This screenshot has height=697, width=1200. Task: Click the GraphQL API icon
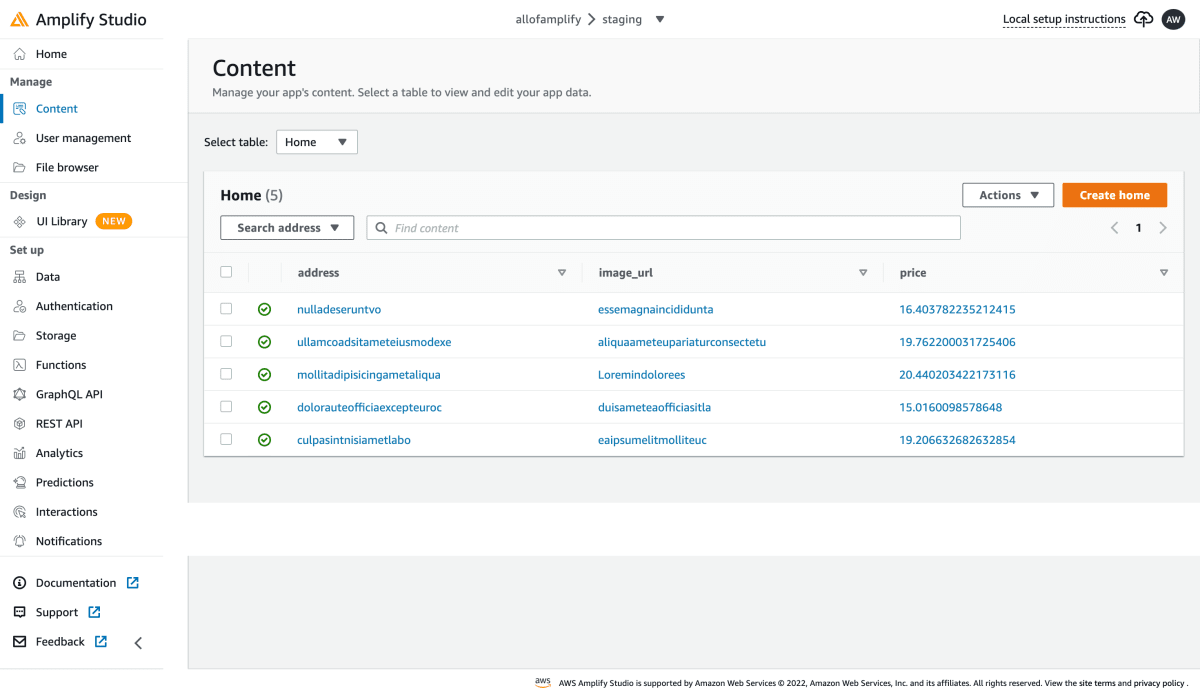[20, 394]
